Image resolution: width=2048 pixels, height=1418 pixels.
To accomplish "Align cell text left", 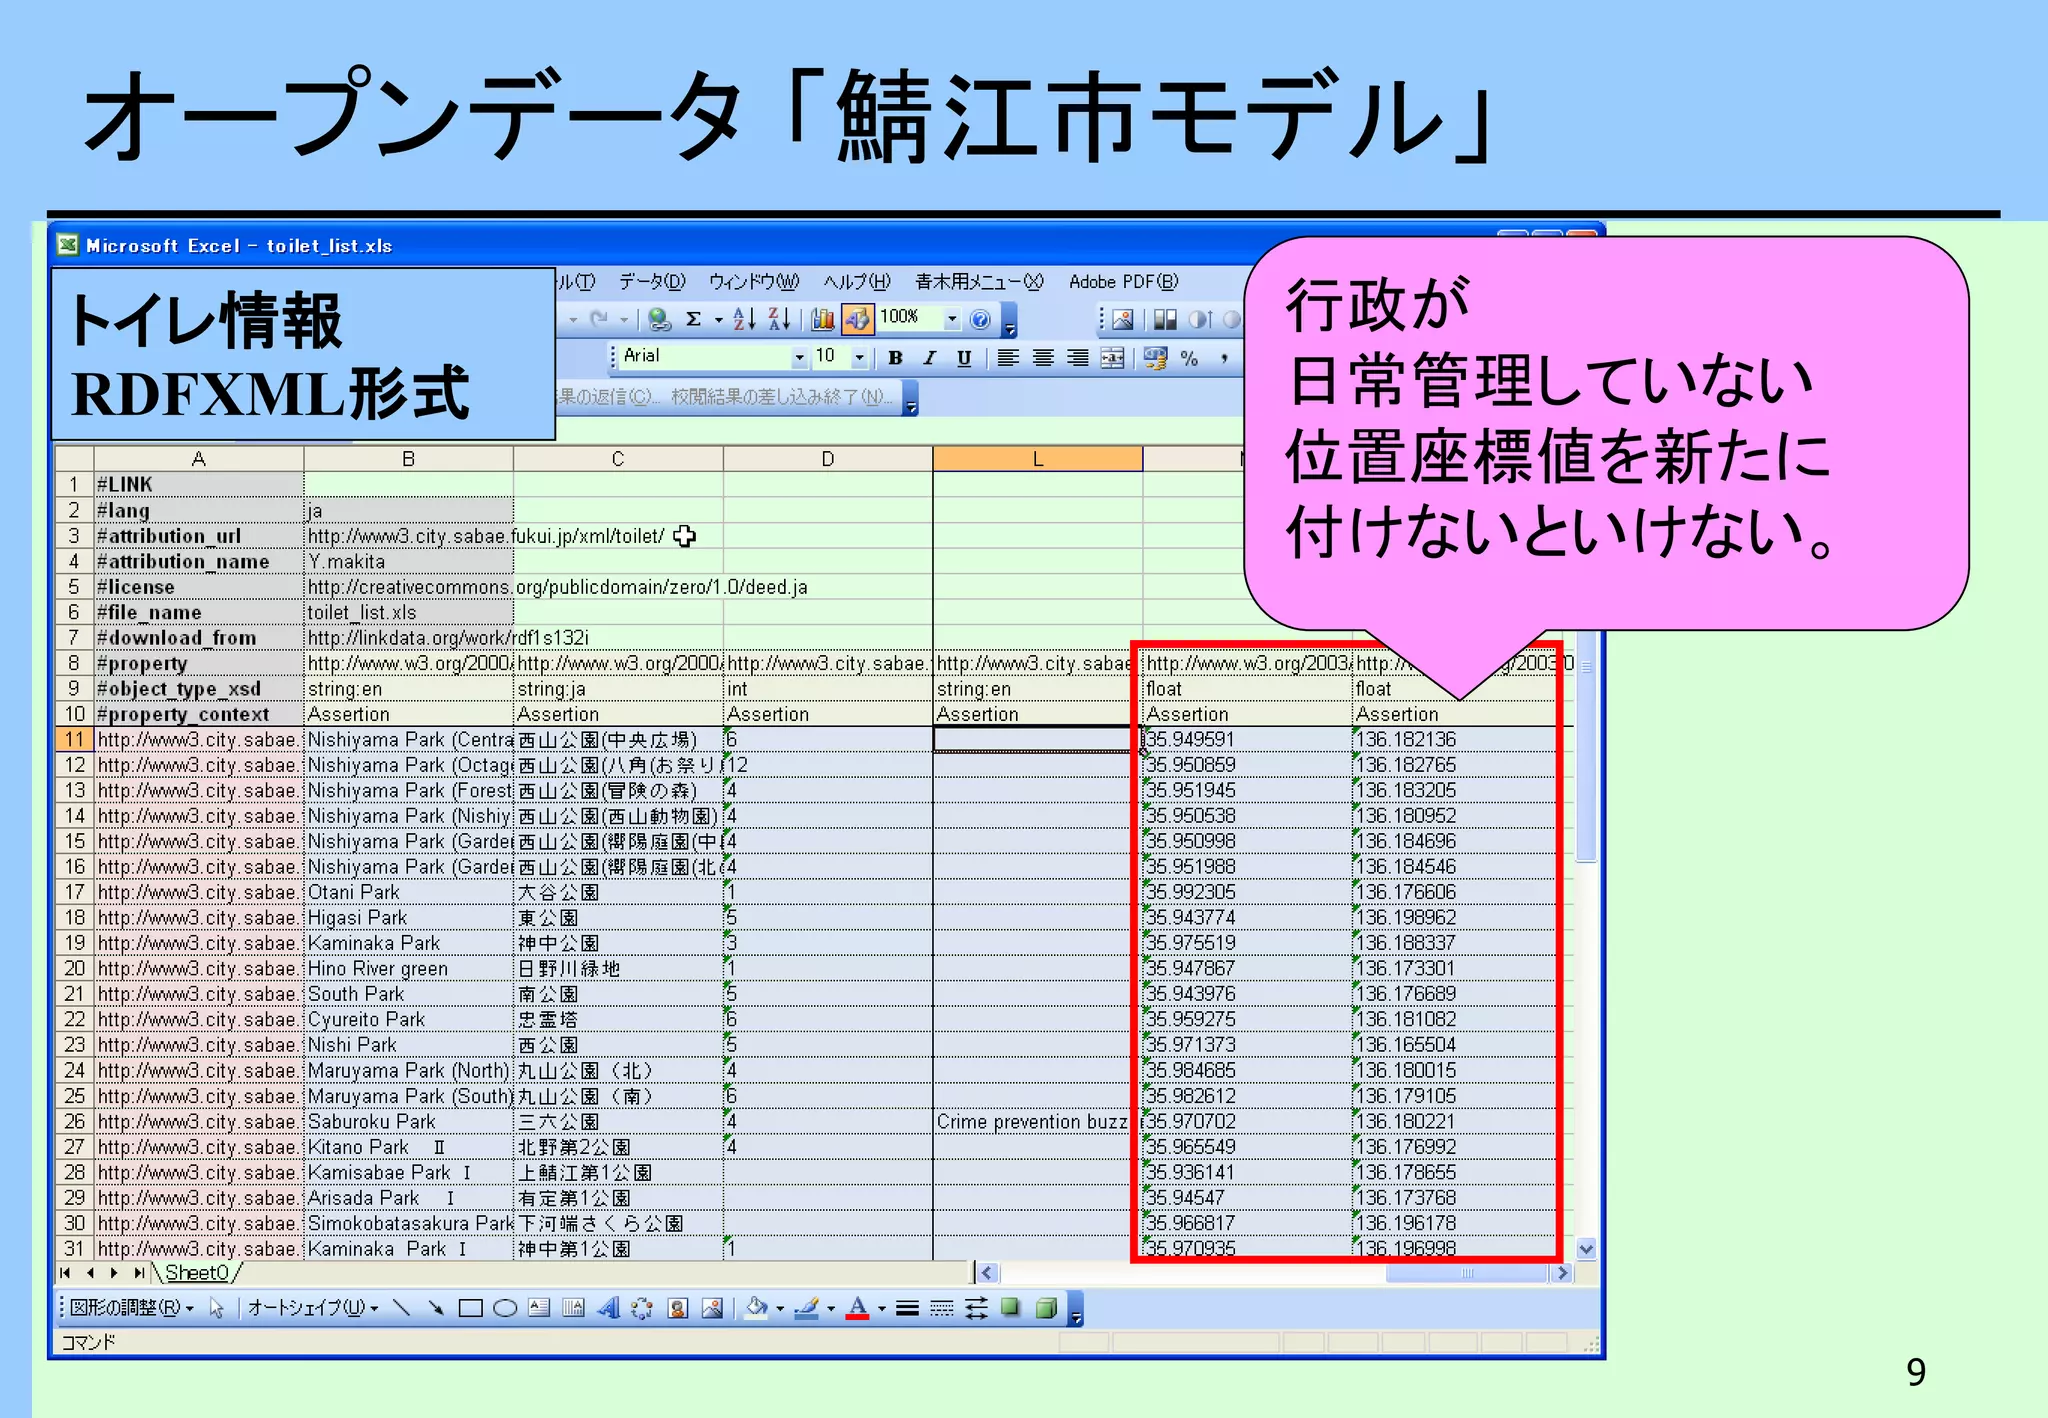I will coord(1008,358).
